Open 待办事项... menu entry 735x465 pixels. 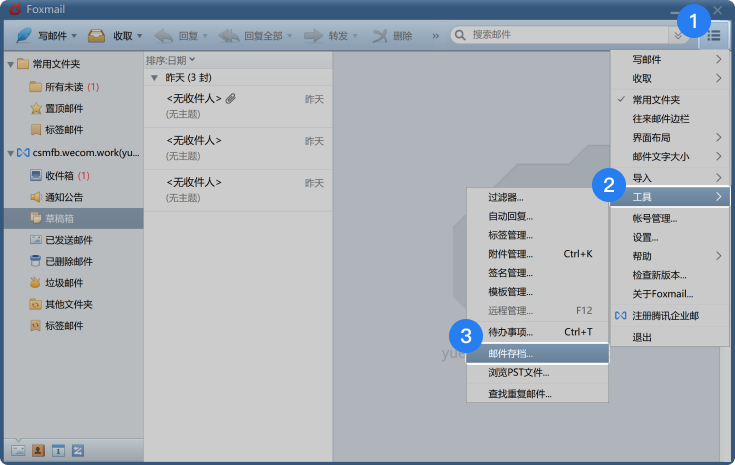(x=537, y=332)
